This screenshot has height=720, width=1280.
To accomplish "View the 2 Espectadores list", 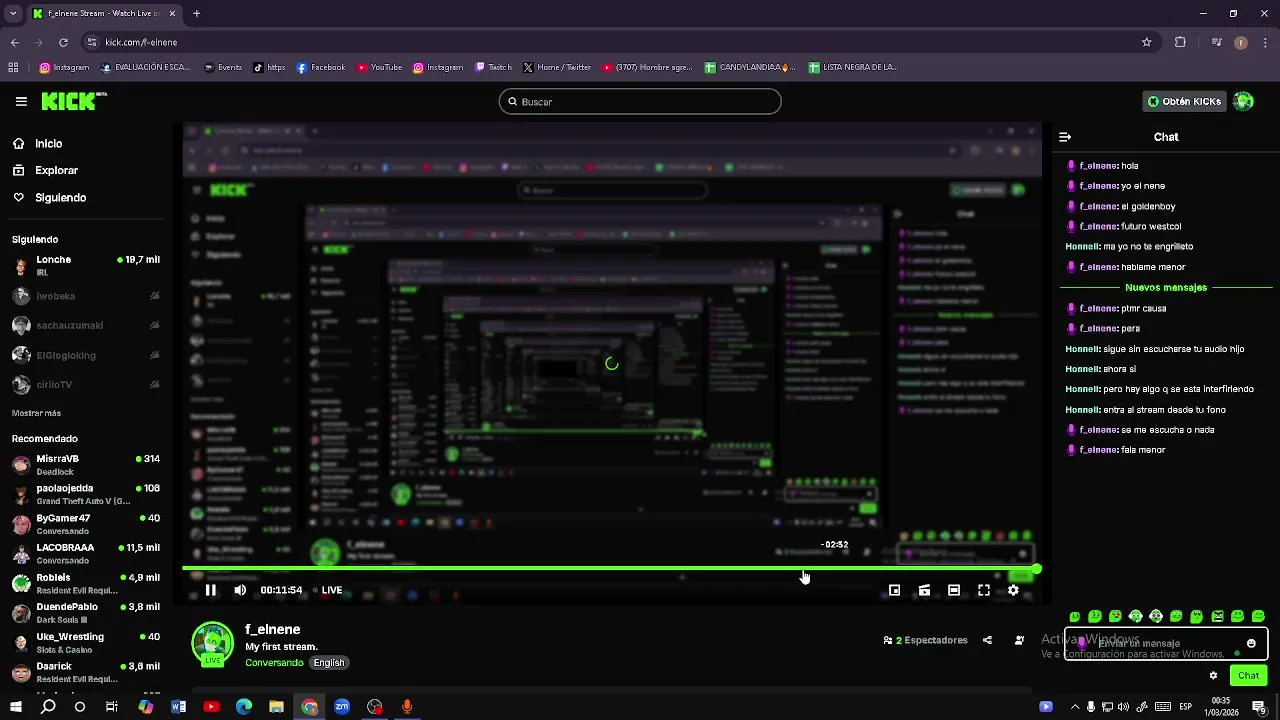I will [x=926, y=640].
